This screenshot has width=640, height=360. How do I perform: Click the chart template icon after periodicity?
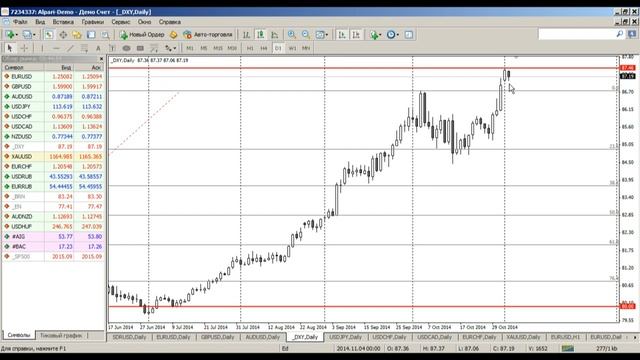(x=409, y=35)
